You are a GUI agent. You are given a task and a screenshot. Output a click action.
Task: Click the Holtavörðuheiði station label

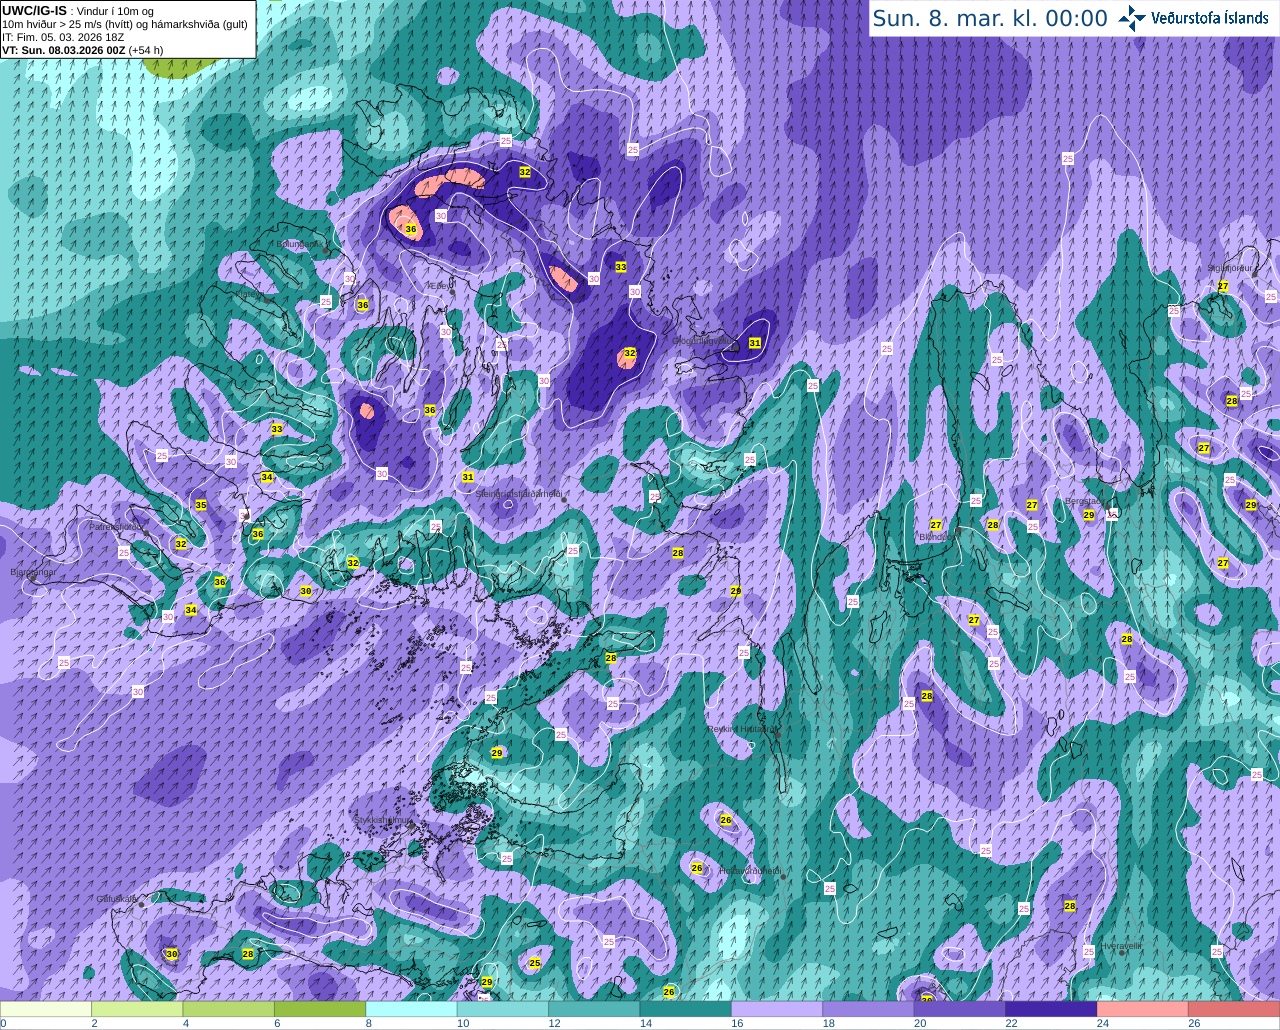click(x=750, y=871)
